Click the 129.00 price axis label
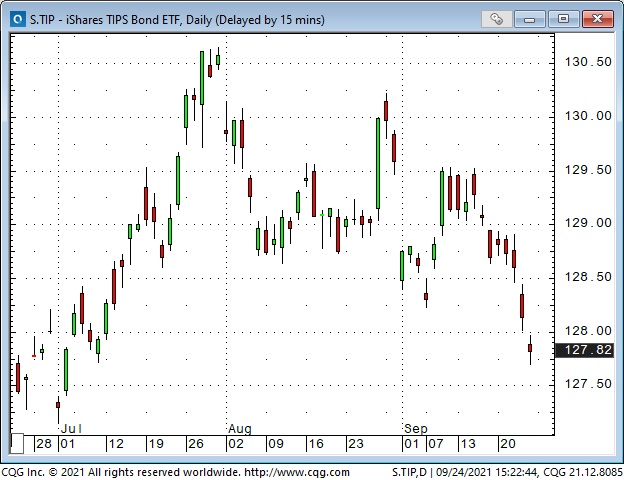Viewport: 624px width, 480px height. (x=588, y=223)
